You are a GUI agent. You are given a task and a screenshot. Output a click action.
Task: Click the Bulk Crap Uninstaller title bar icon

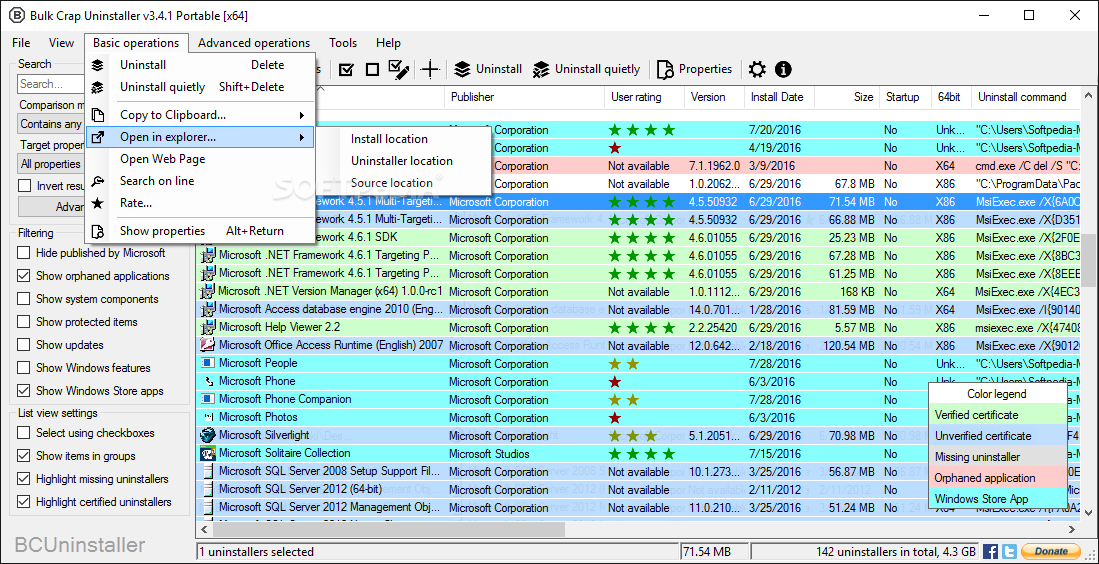(x=15, y=15)
